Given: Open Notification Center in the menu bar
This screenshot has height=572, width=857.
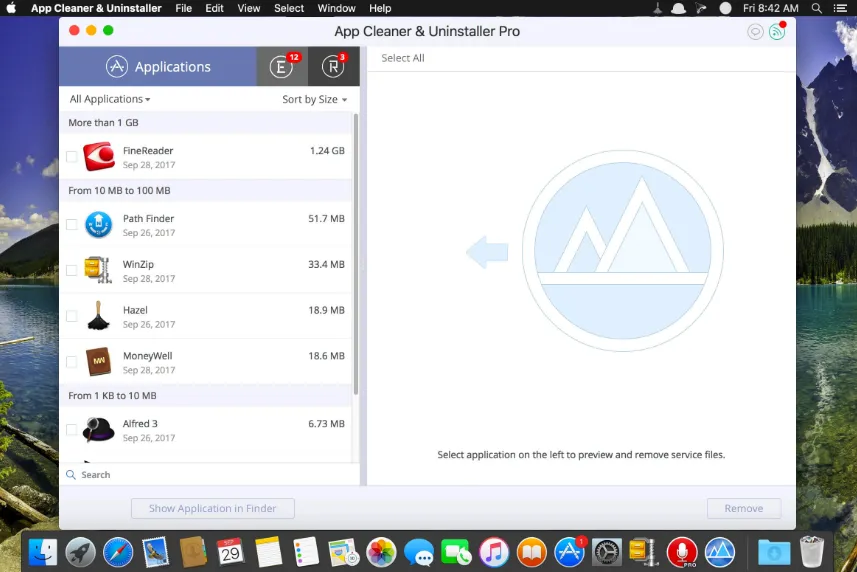Looking at the screenshot, I should tap(840, 8).
